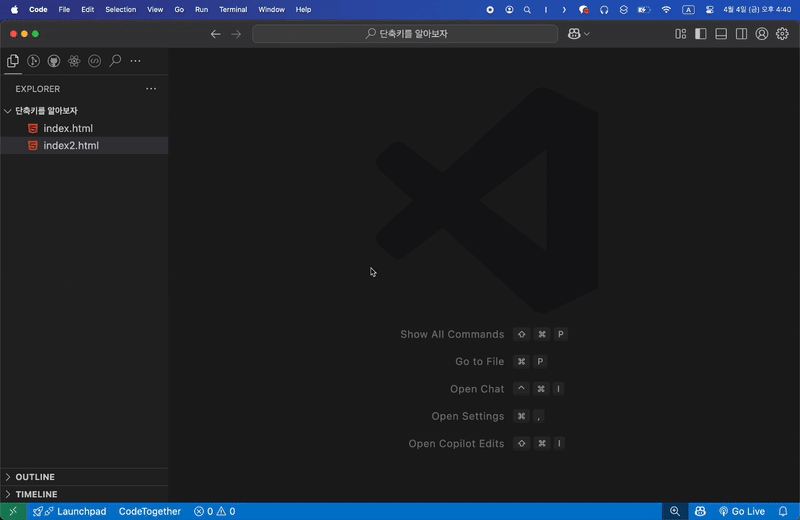
Task: Open index.html in the explorer
Action: pos(84,128)
